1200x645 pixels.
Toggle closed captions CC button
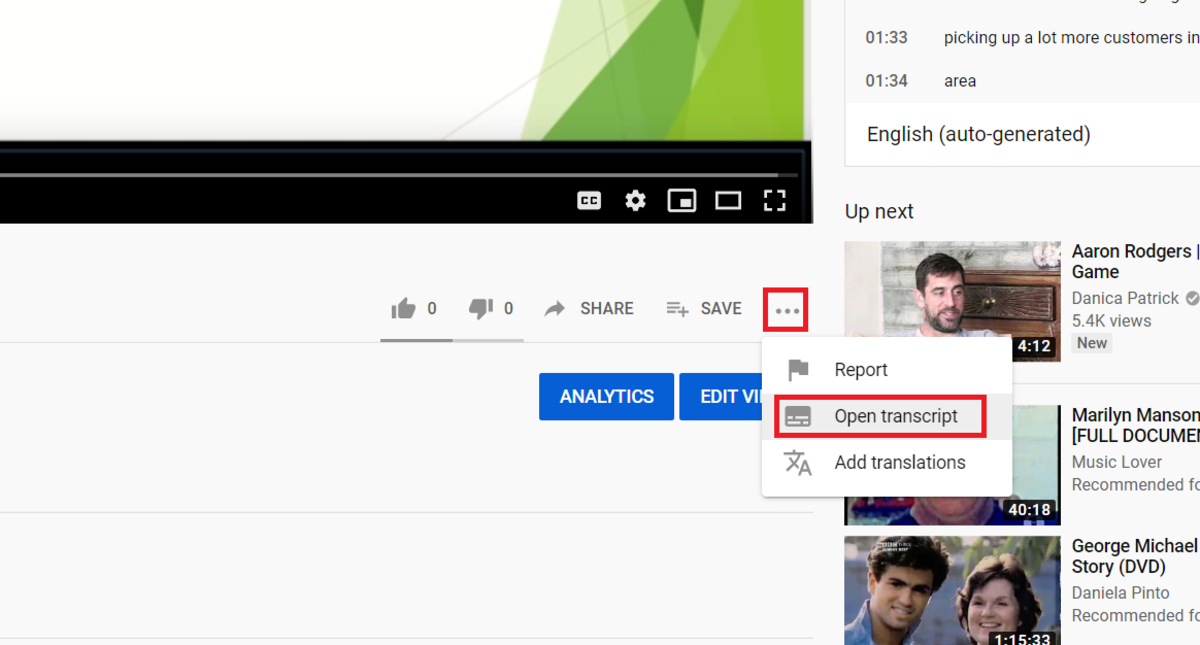pyautogui.click(x=589, y=201)
